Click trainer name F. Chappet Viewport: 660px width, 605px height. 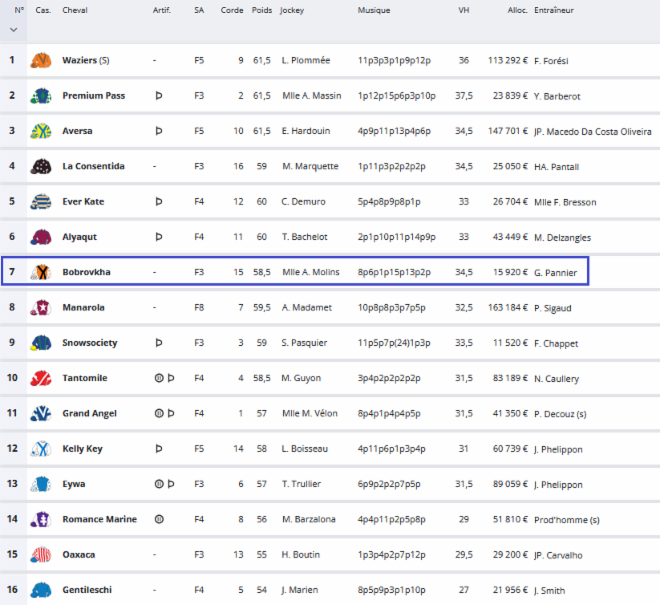coord(557,343)
